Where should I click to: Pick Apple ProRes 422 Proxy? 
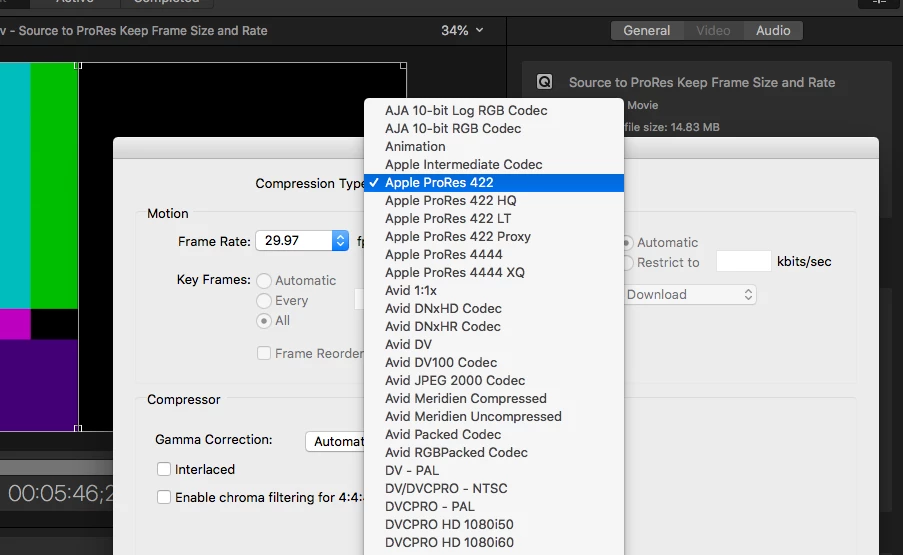494,237
